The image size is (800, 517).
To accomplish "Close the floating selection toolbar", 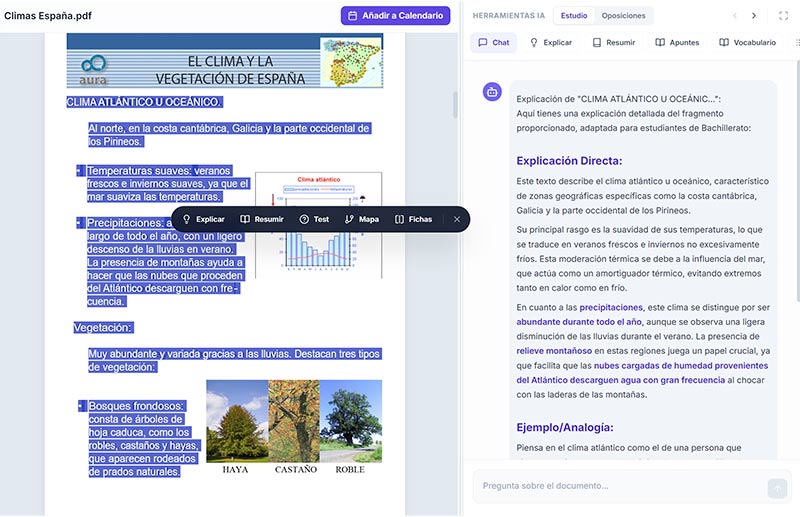I will point(457,219).
